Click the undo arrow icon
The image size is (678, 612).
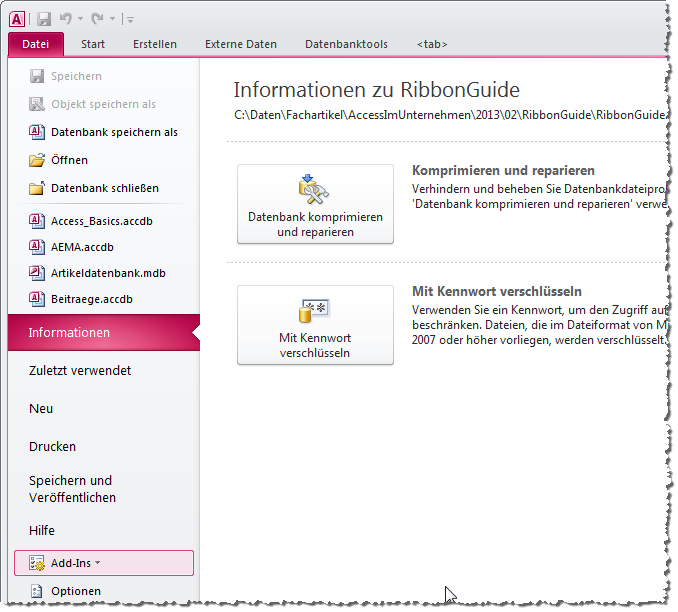pos(67,18)
